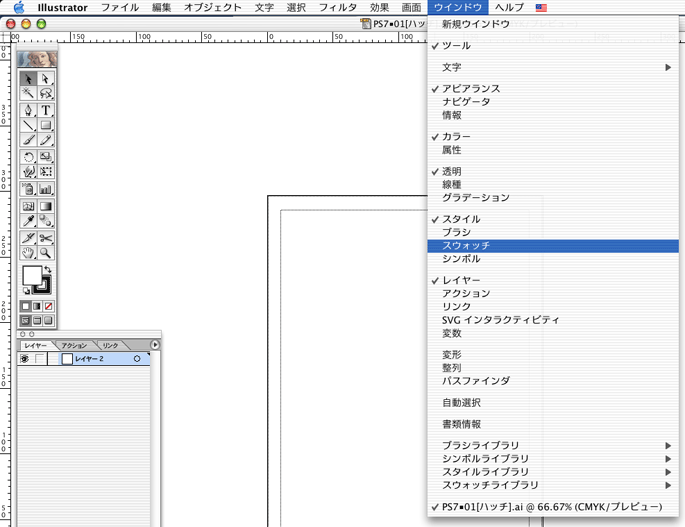This screenshot has height=527, width=685.
Task: Select the Rectangle tool
Action: pyautogui.click(x=46, y=125)
